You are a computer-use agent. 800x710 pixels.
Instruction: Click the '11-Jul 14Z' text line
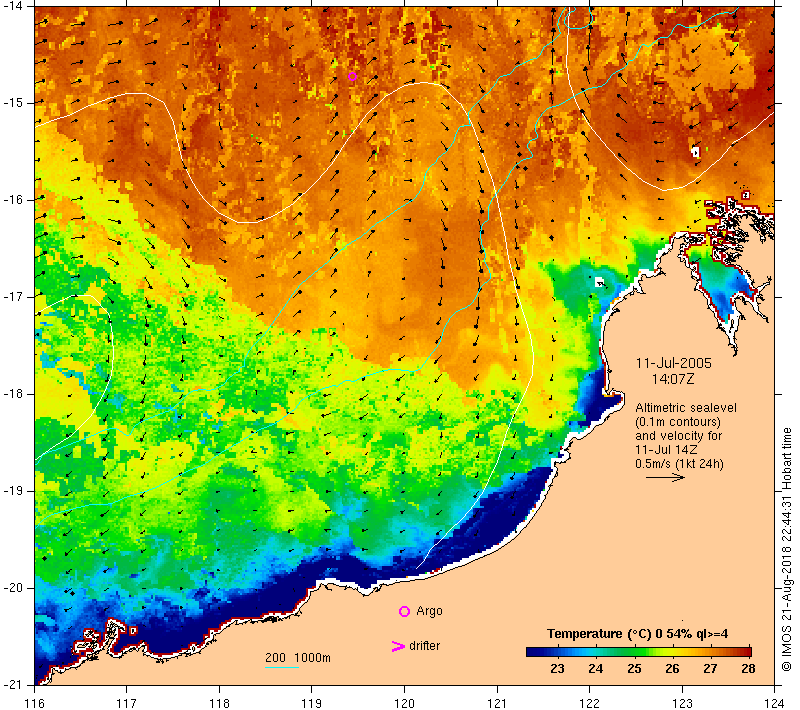(x=666, y=450)
